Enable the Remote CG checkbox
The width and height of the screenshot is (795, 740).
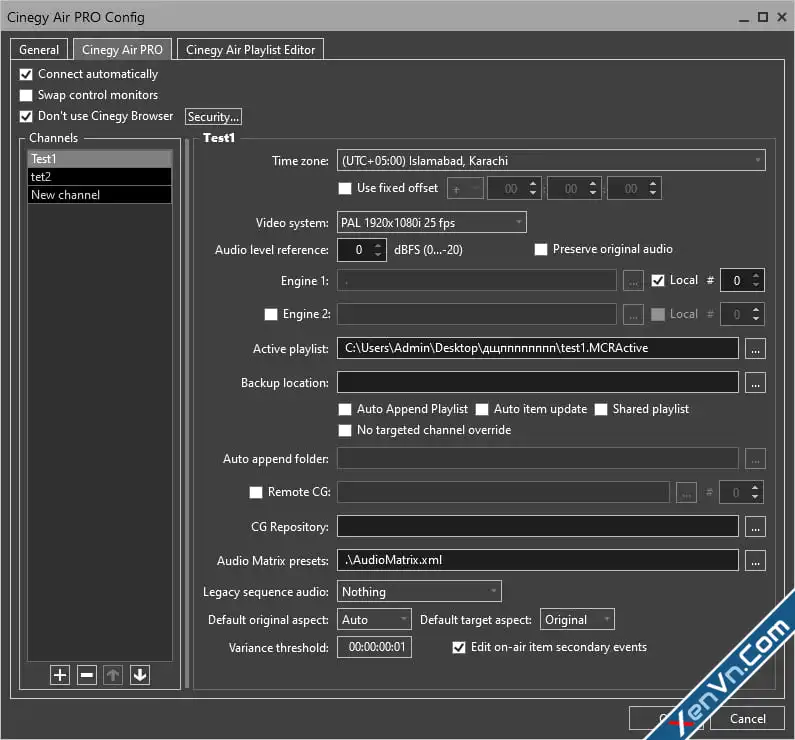tap(256, 492)
